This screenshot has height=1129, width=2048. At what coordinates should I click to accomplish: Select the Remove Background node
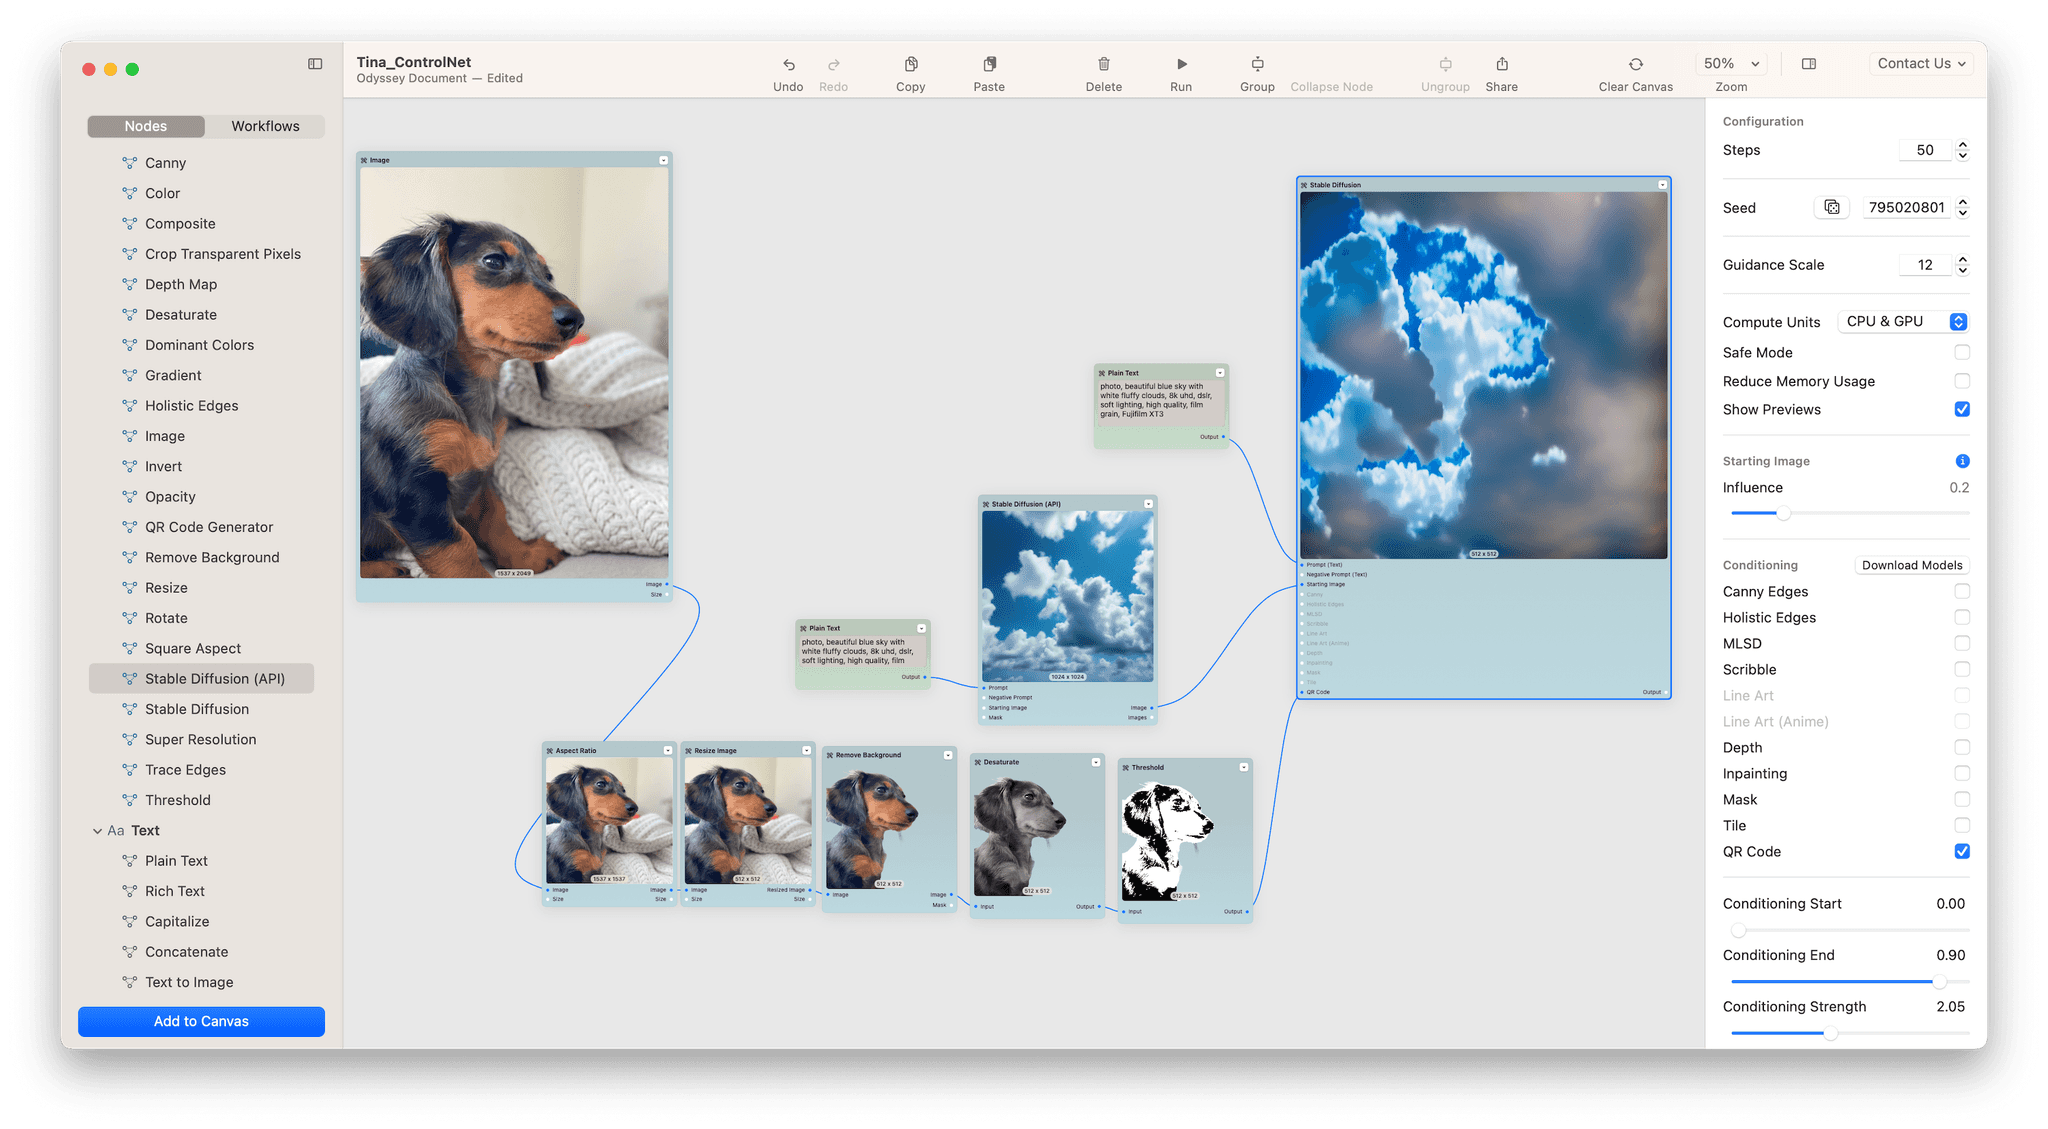[212, 557]
